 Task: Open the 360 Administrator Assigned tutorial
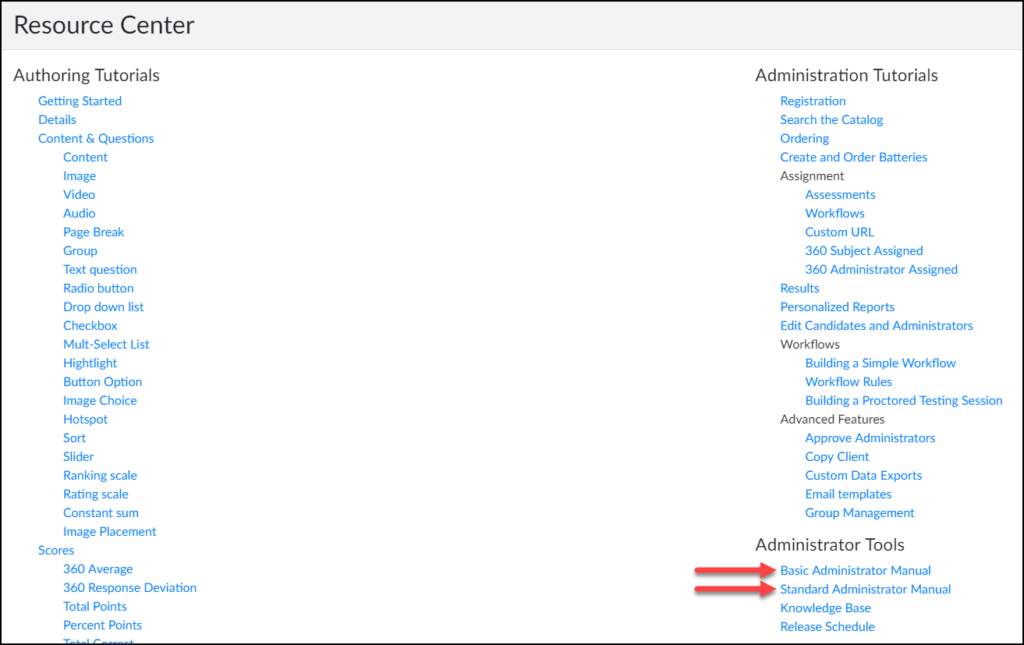pyautogui.click(x=881, y=270)
